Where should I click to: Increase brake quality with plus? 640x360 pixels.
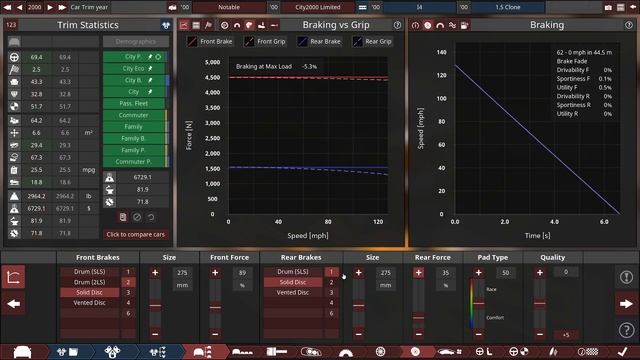pos(540,273)
